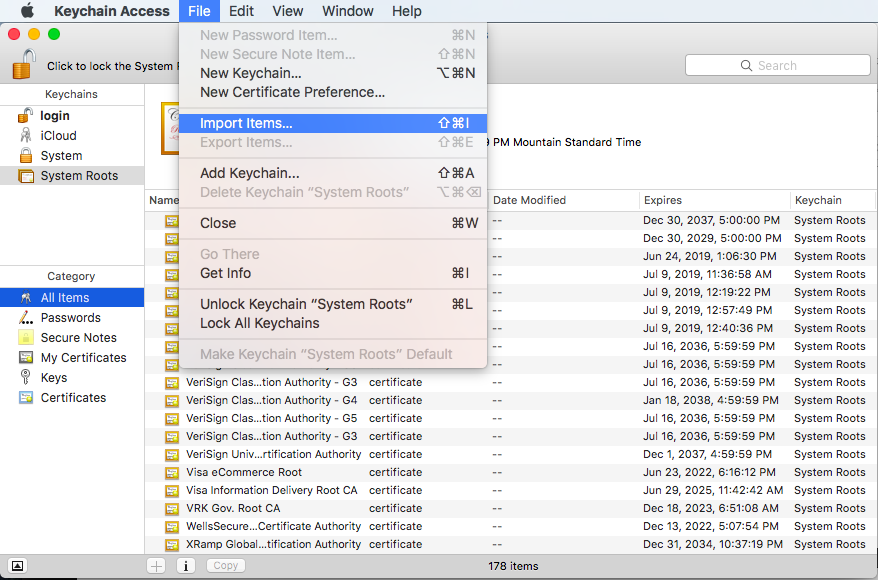Click Lock All Keychains

coord(260,323)
